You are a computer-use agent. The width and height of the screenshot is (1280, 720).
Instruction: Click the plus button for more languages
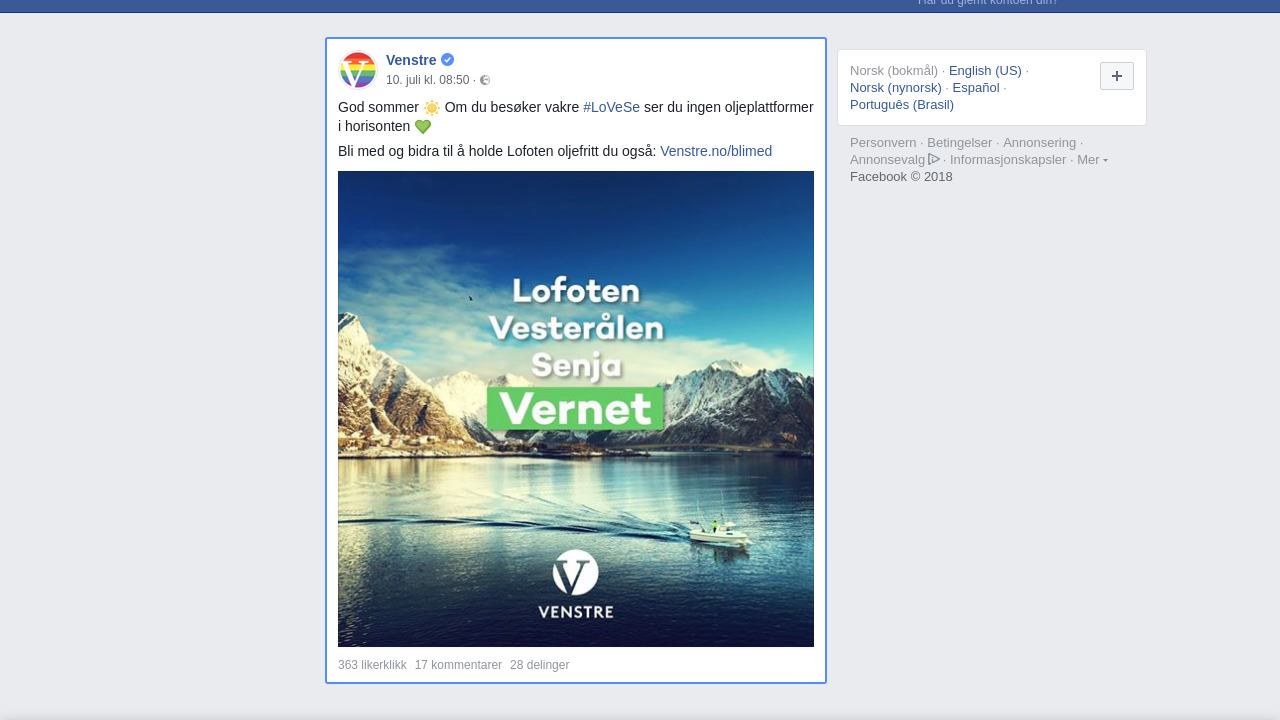coord(1117,76)
